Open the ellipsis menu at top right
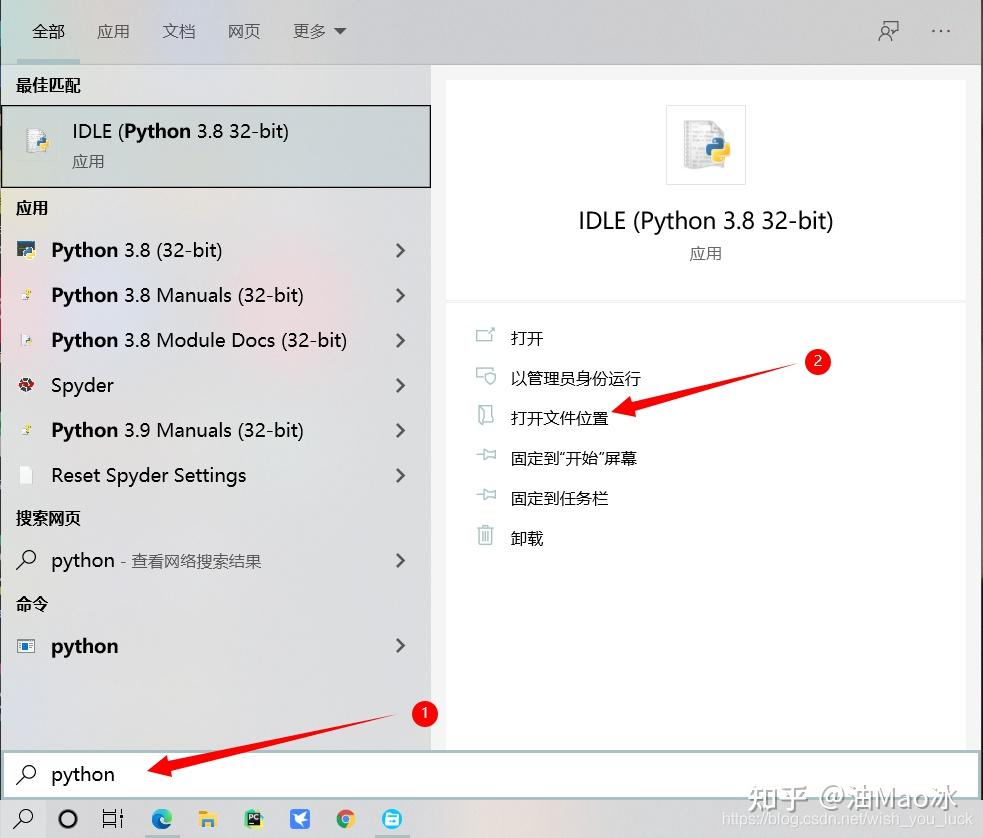The width and height of the screenshot is (983, 838). [940, 31]
